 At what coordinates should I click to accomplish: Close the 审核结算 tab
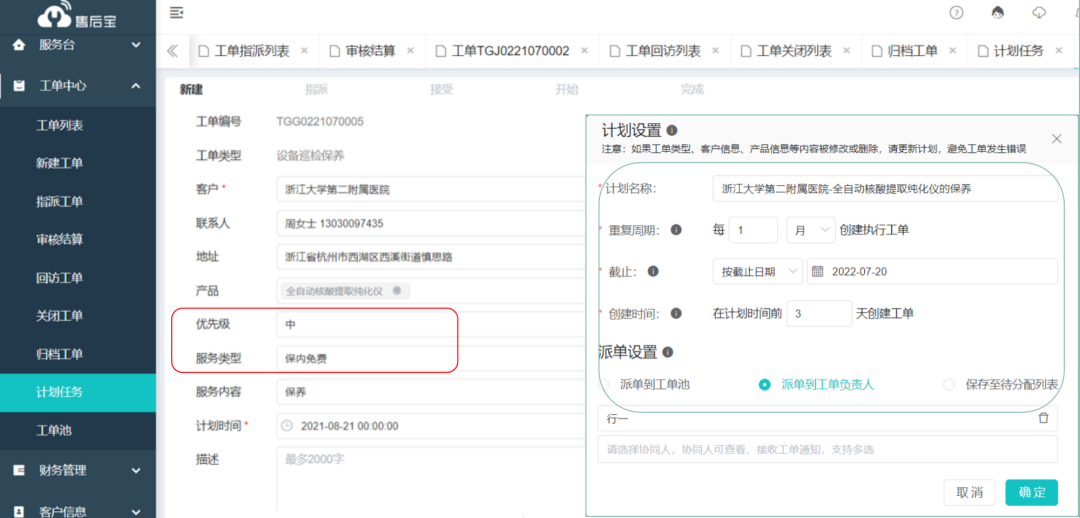click(x=411, y=50)
